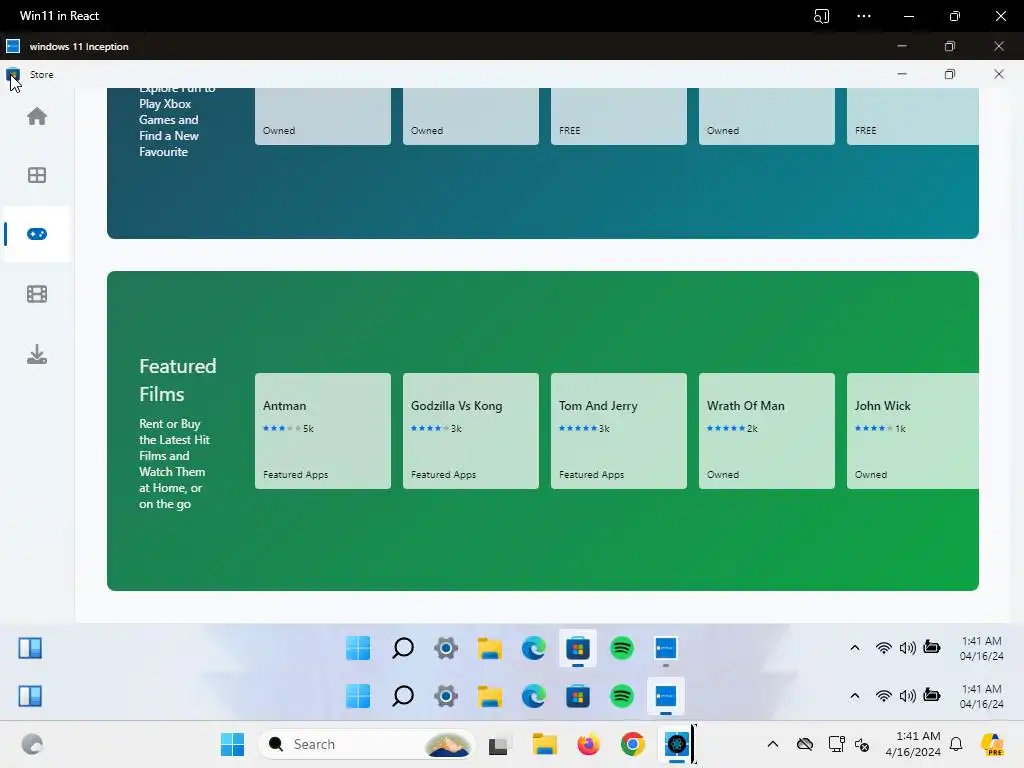Click the WiFi icon on lower inner taskbar

pos(884,696)
